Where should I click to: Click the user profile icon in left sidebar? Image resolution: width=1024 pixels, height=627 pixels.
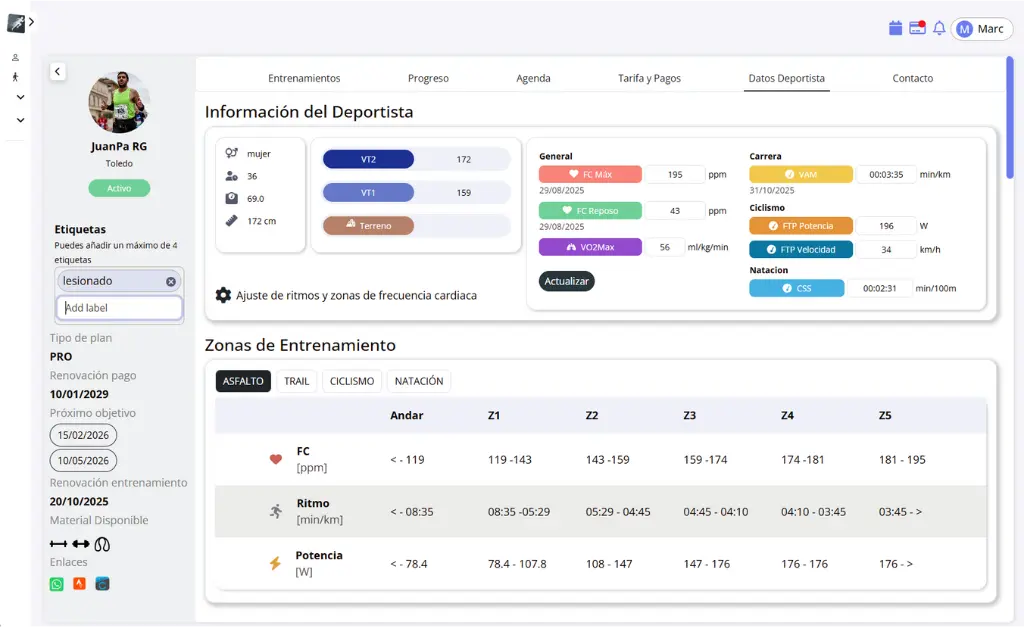click(15, 57)
